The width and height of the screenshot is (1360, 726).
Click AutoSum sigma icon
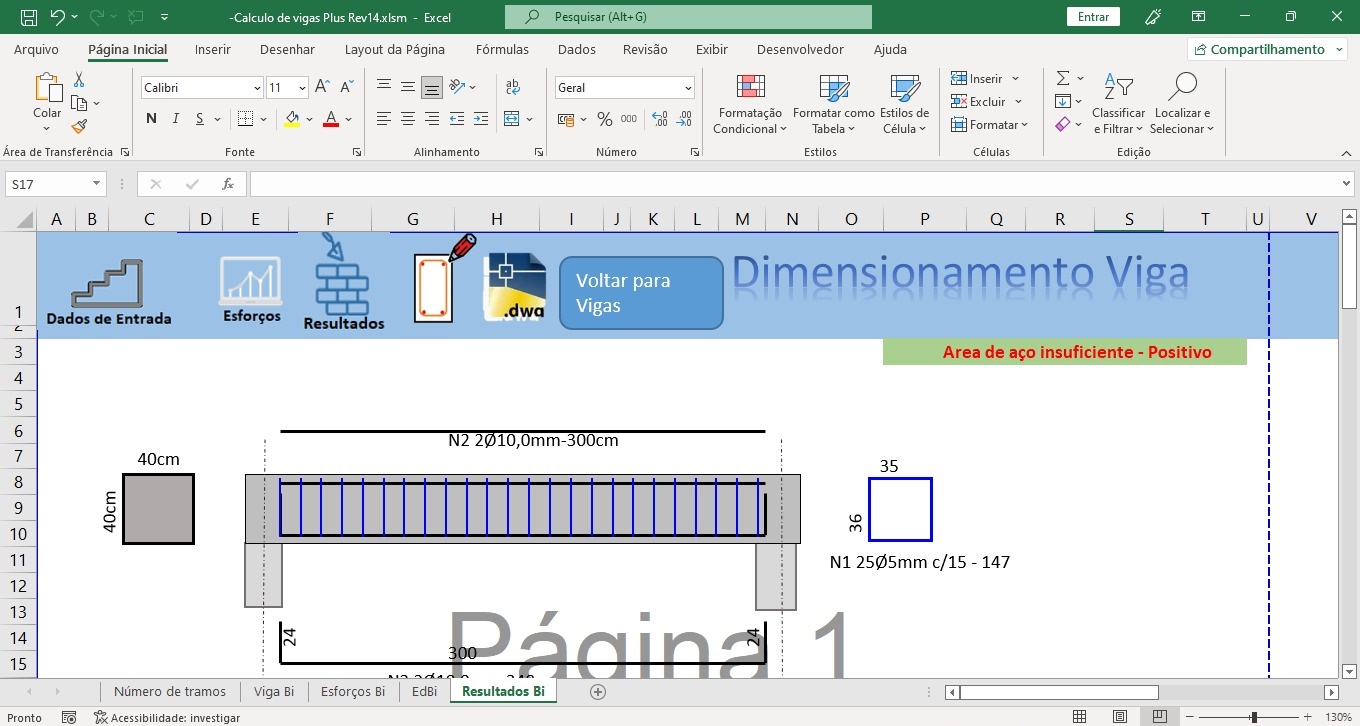tap(1063, 78)
